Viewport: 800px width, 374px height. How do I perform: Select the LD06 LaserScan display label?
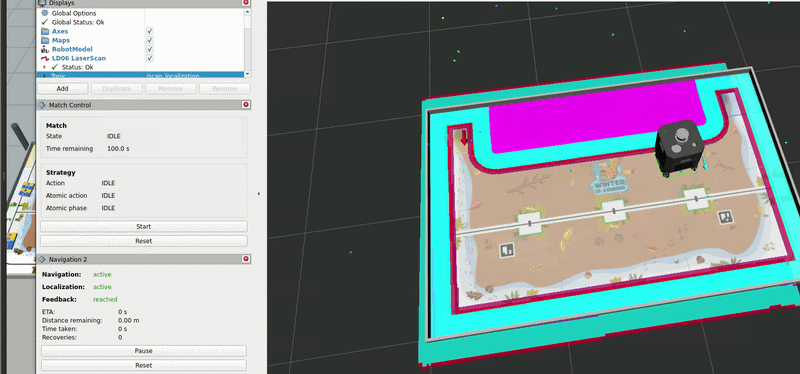click(x=79, y=58)
